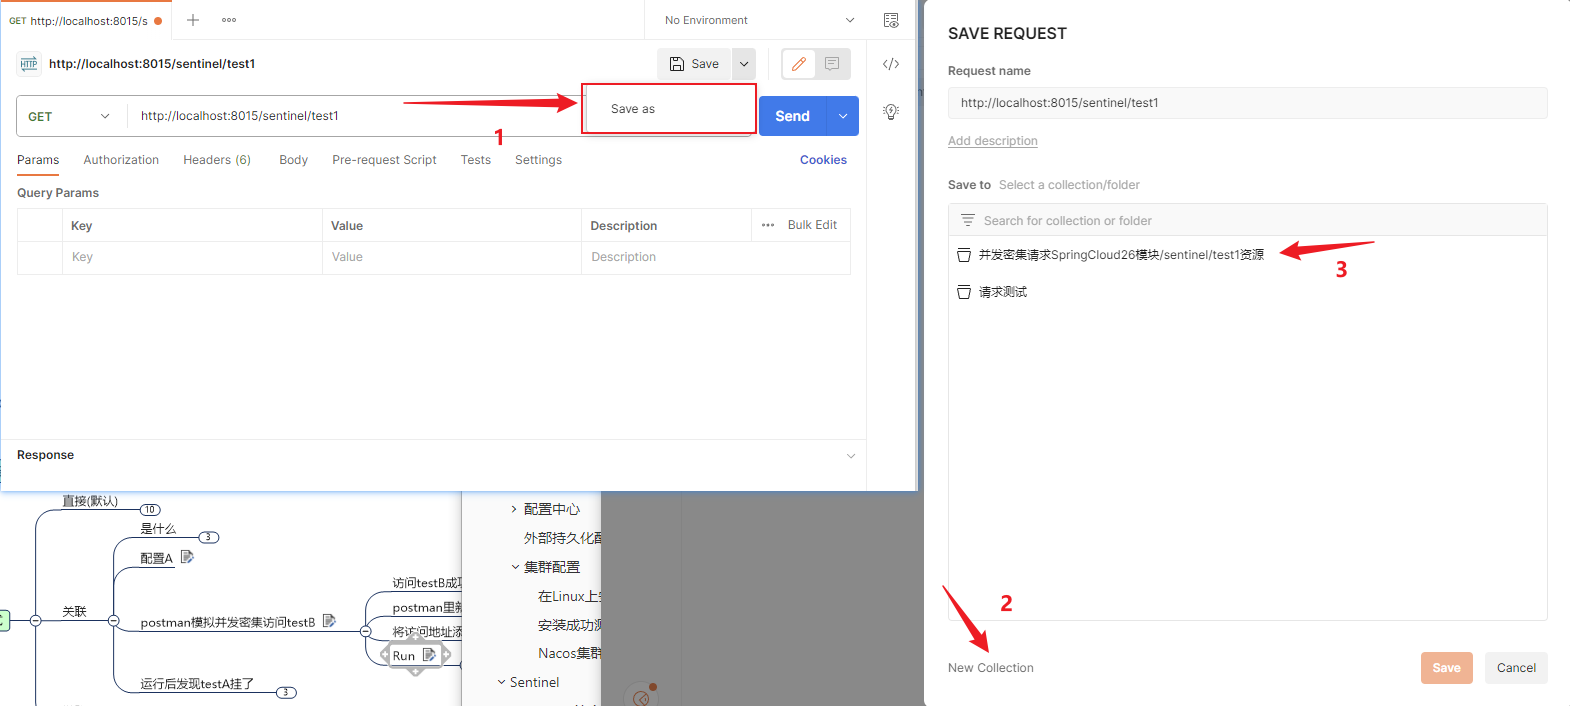This screenshot has height=706, width=1570.
Task: Click the note icon beside 配置A
Action: pyautogui.click(x=187, y=557)
